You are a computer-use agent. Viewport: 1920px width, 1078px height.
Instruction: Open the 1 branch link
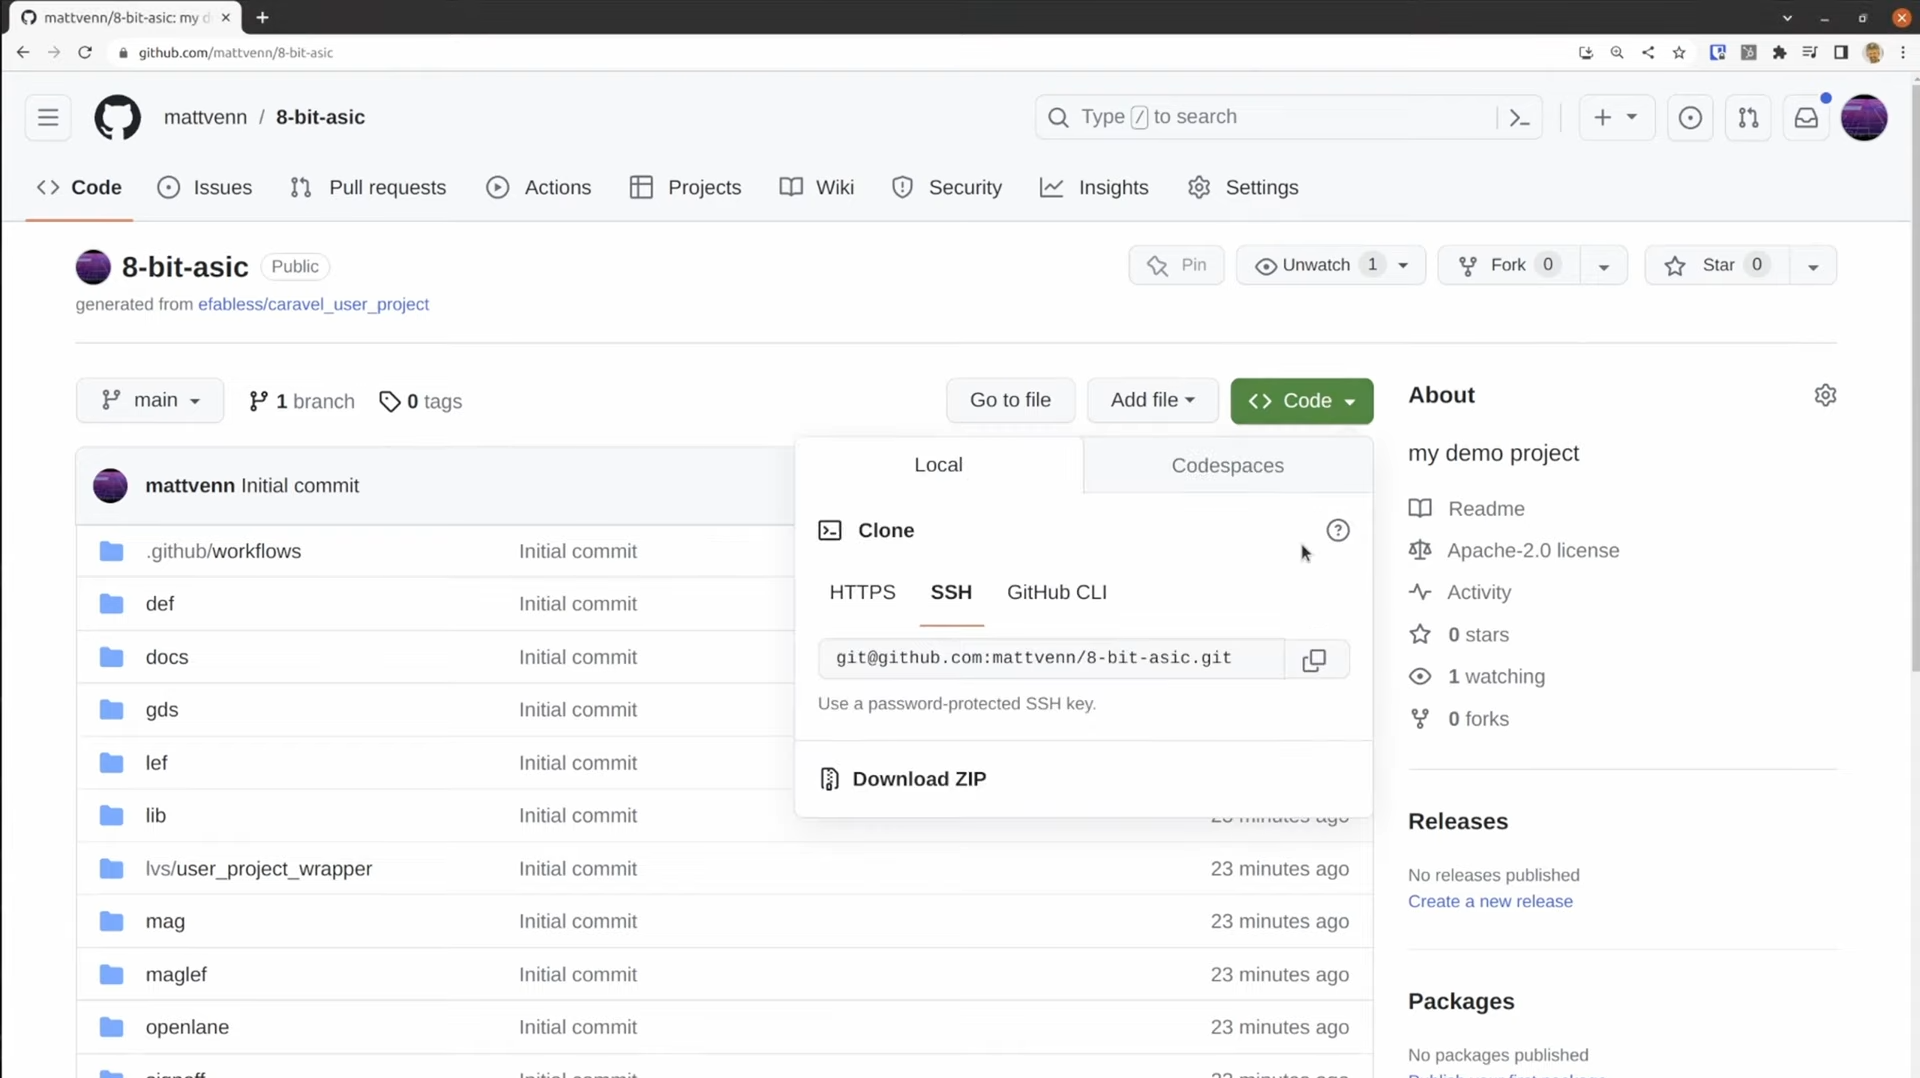click(302, 401)
